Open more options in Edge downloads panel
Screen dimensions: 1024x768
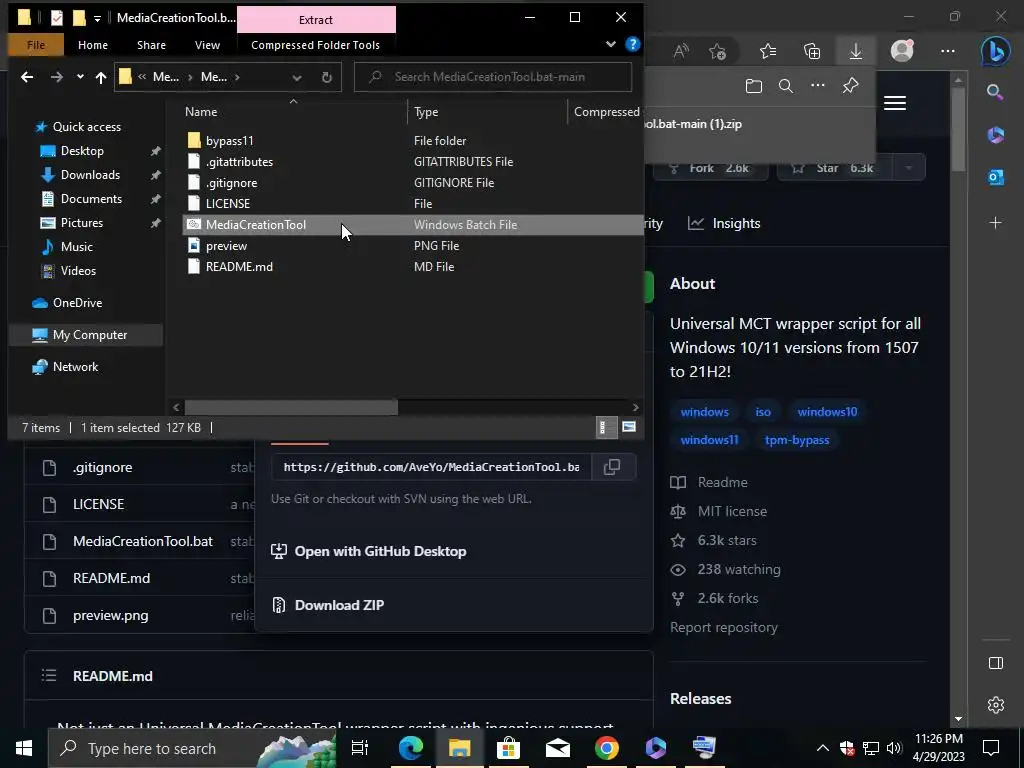(x=818, y=86)
